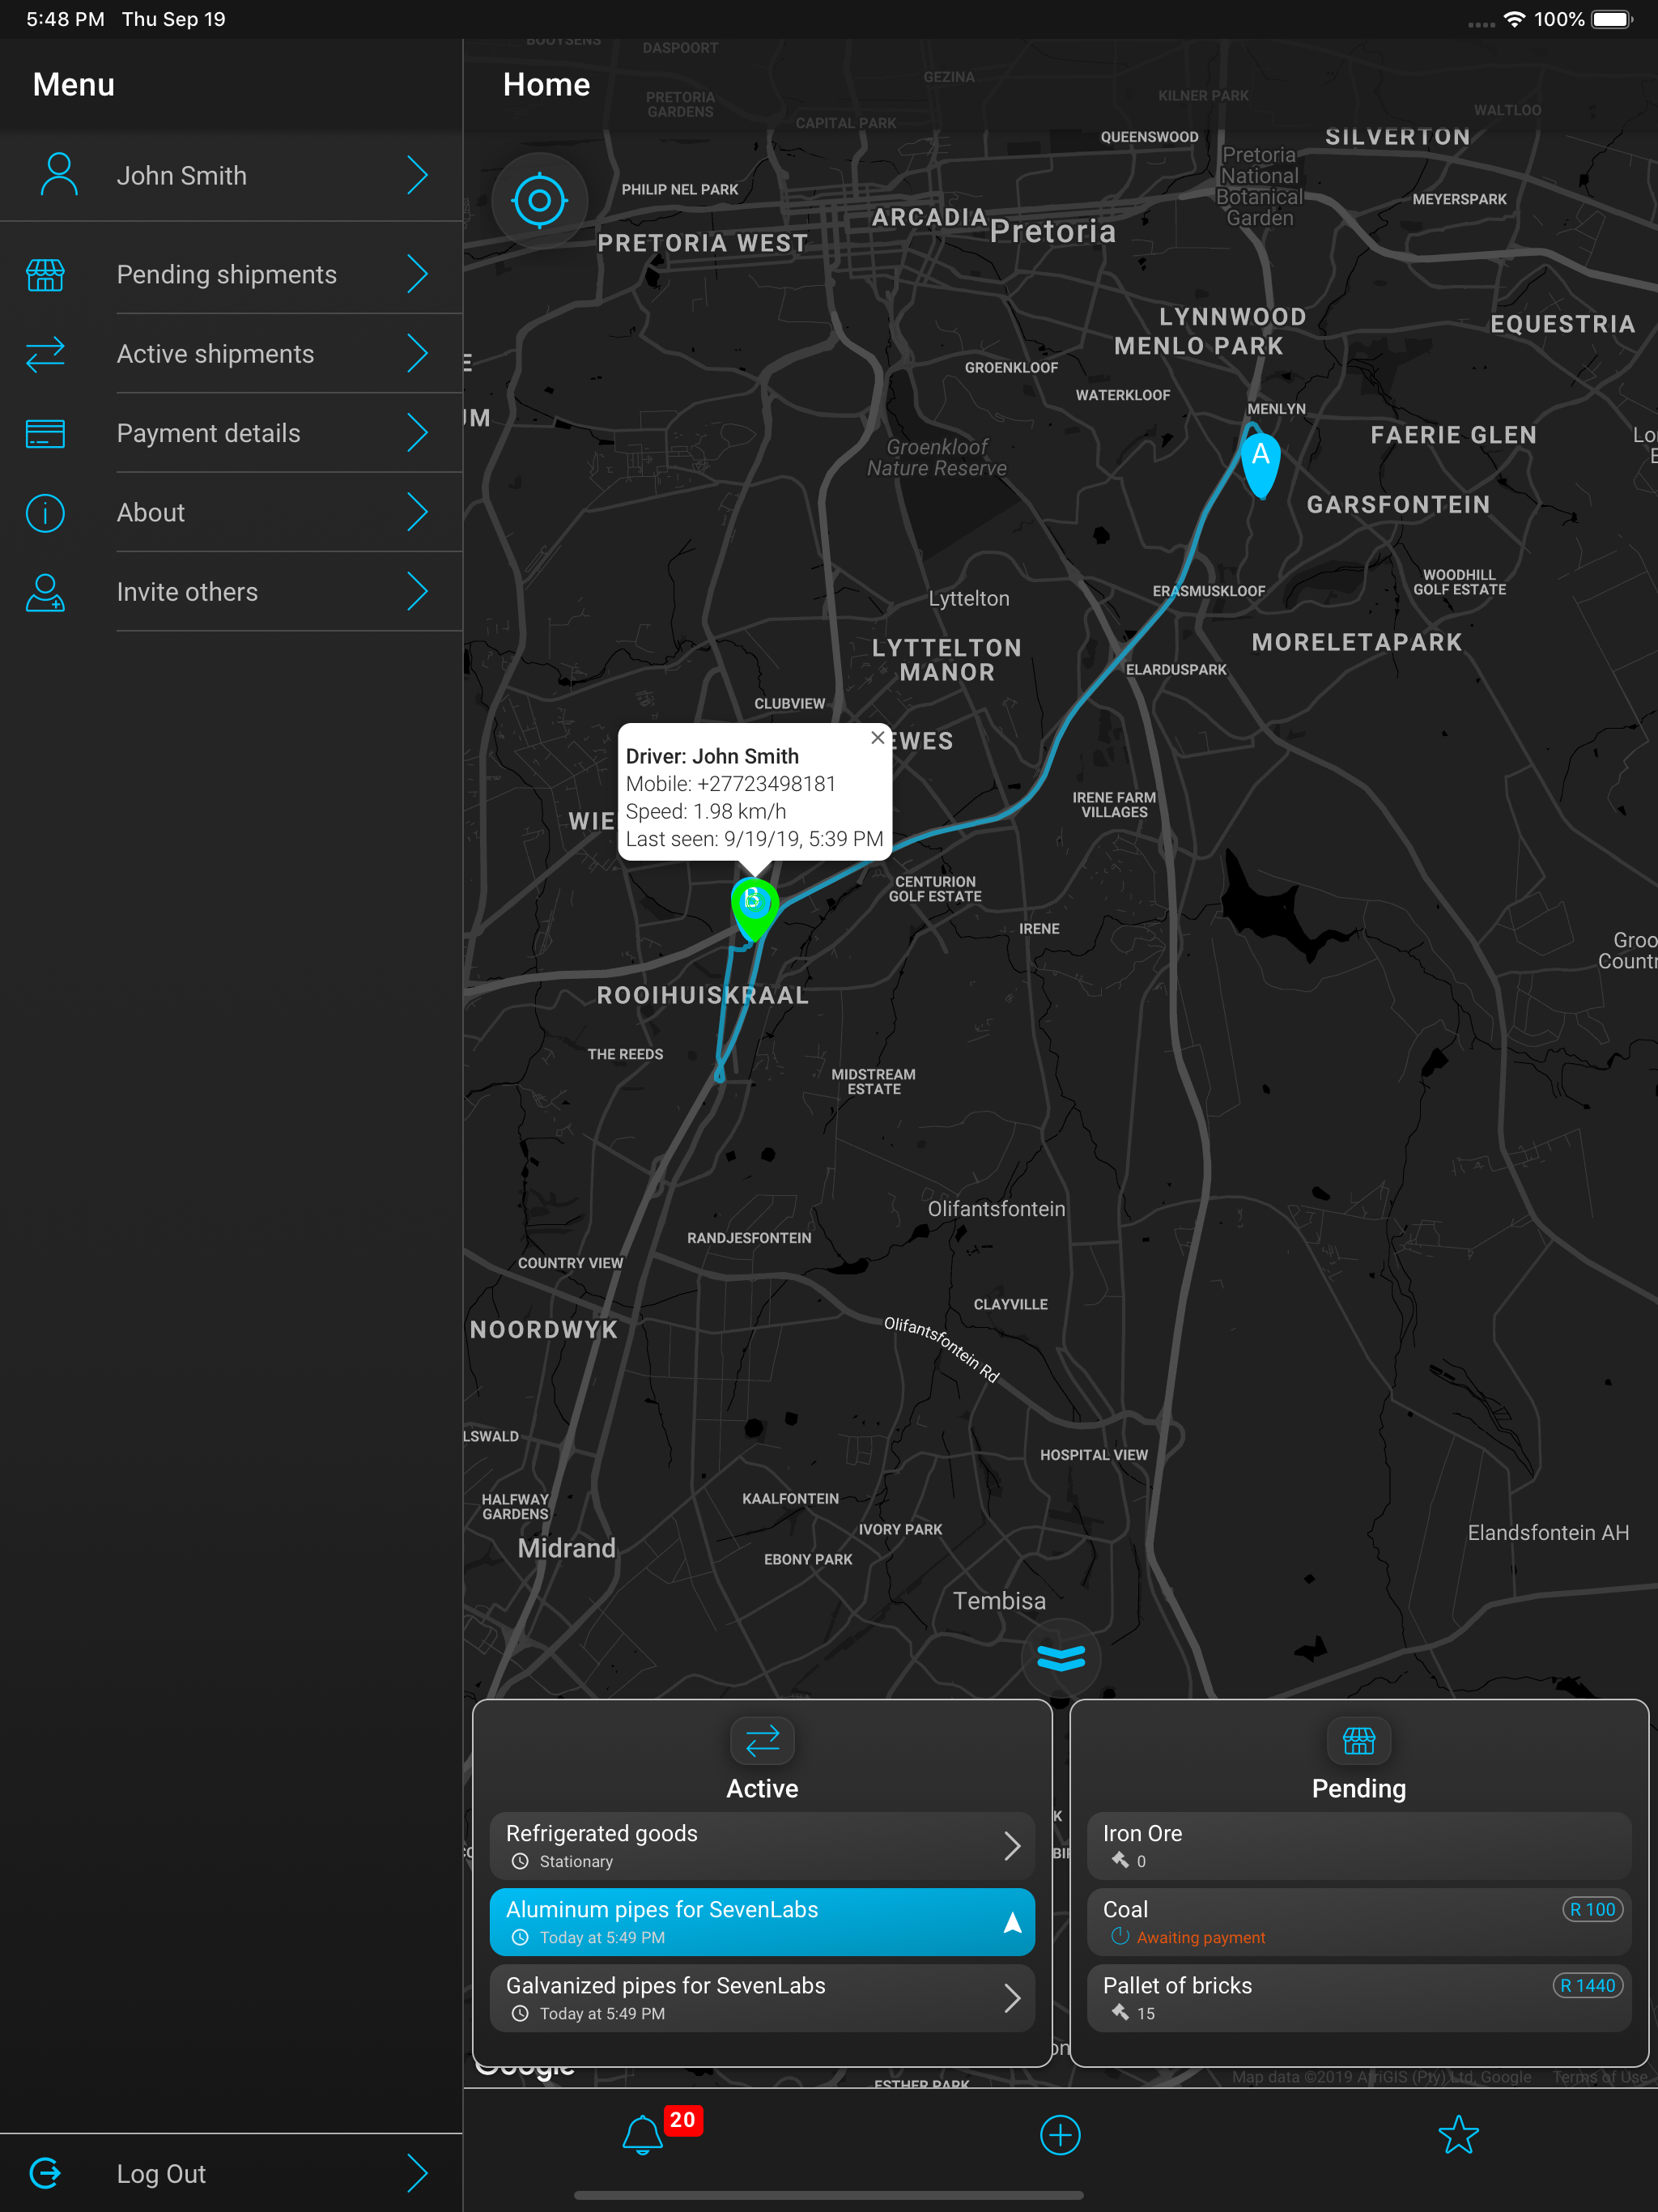The image size is (1658, 2212).
Task: Tap the Active shipments arrows icon
Action: point(45,354)
